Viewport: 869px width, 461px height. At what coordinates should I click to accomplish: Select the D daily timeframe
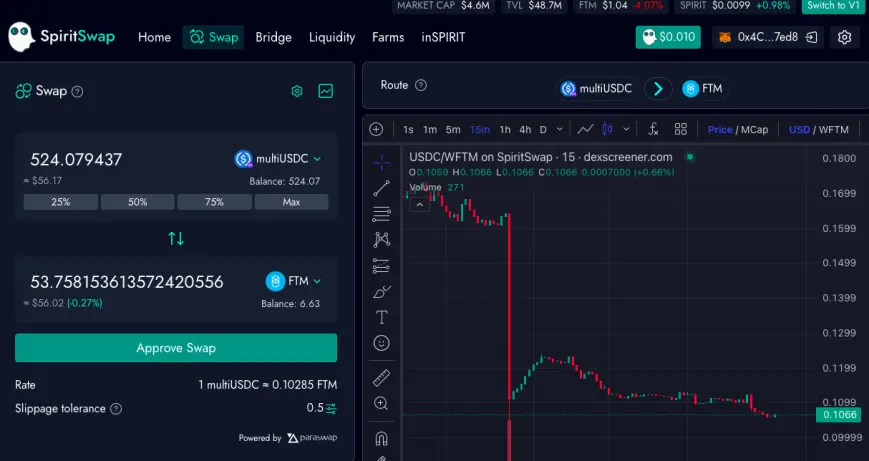click(543, 130)
